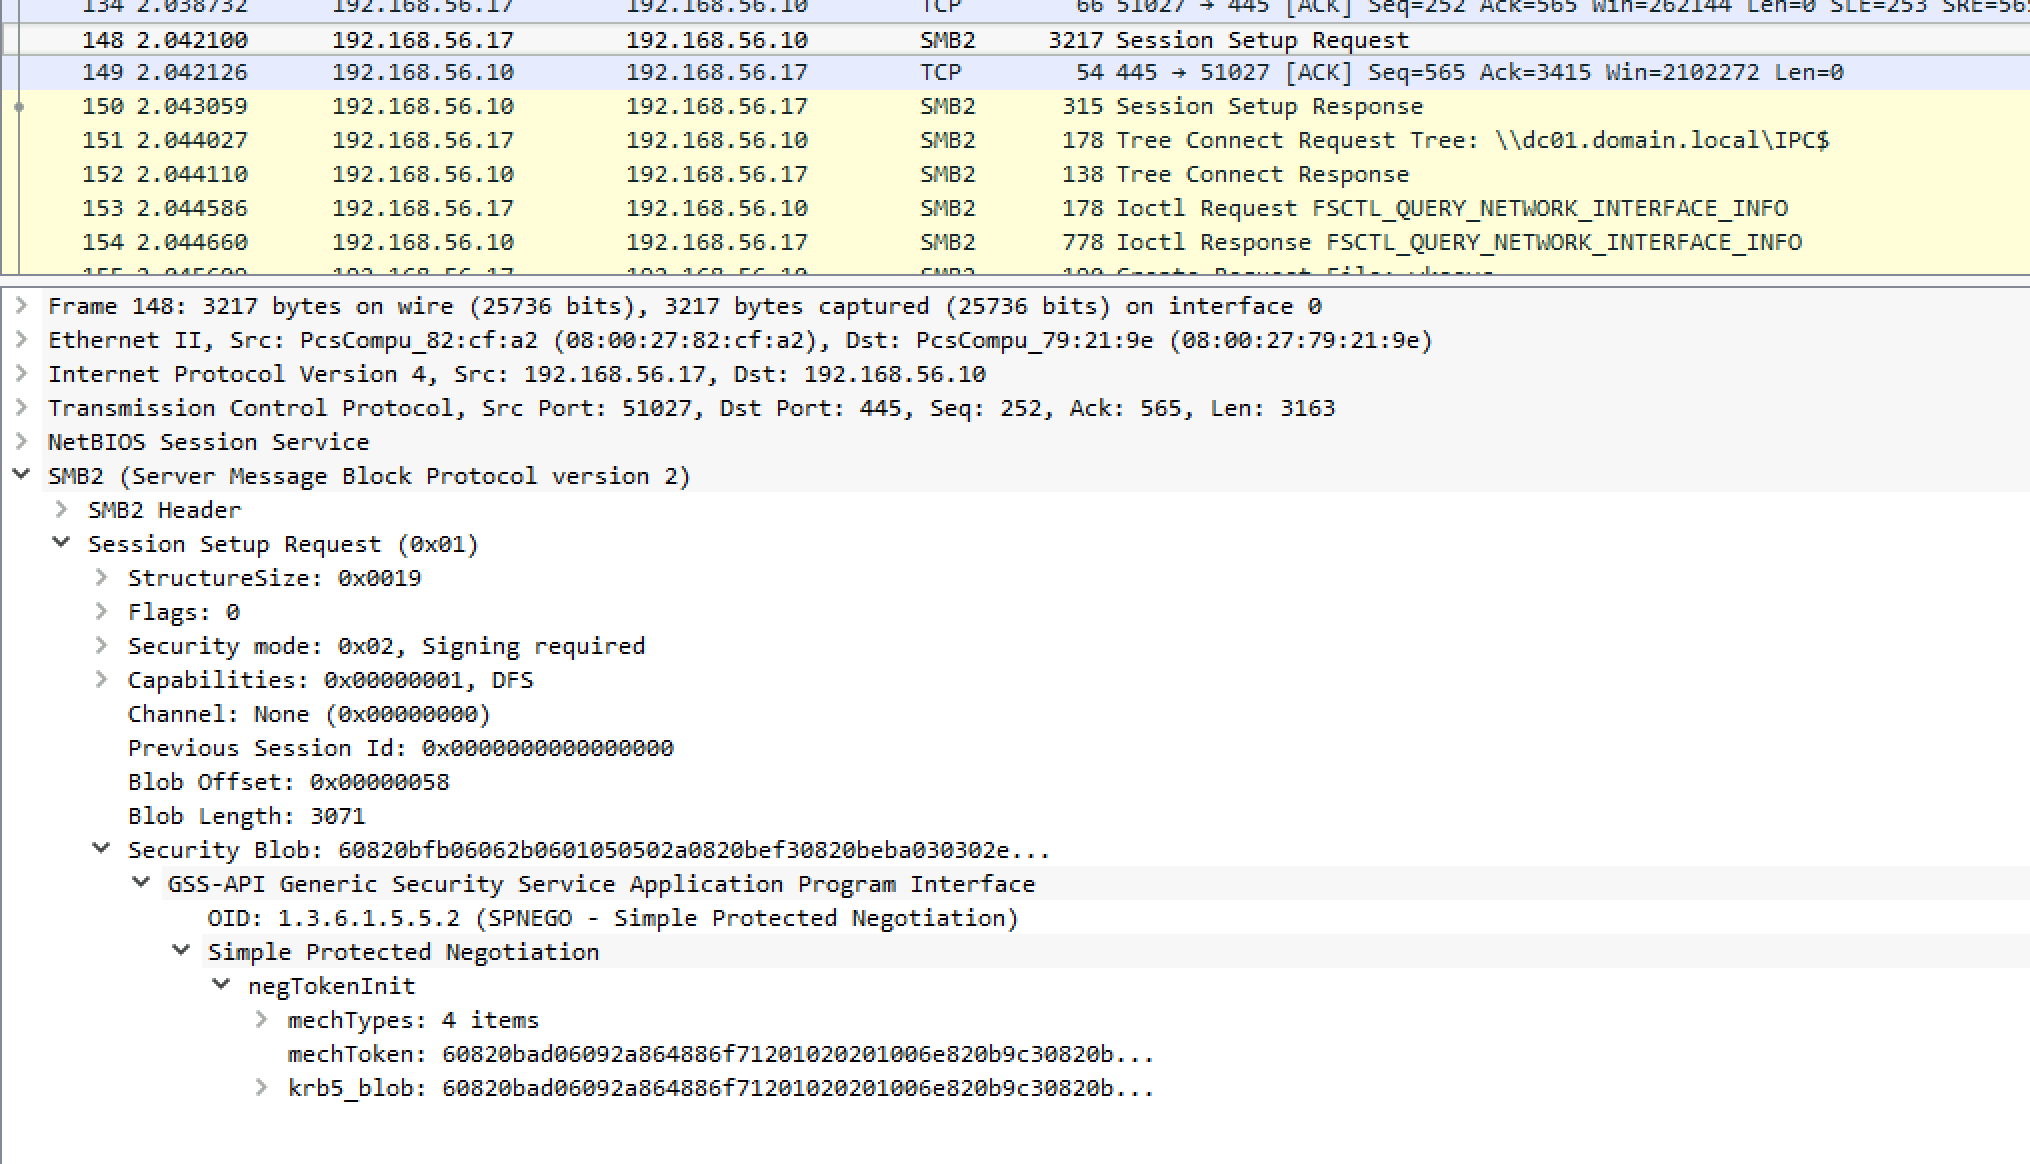Expand Internet Protocol Version 4 details
This screenshot has height=1164, width=2030.
pyautogui.click(x=20, y=374)
